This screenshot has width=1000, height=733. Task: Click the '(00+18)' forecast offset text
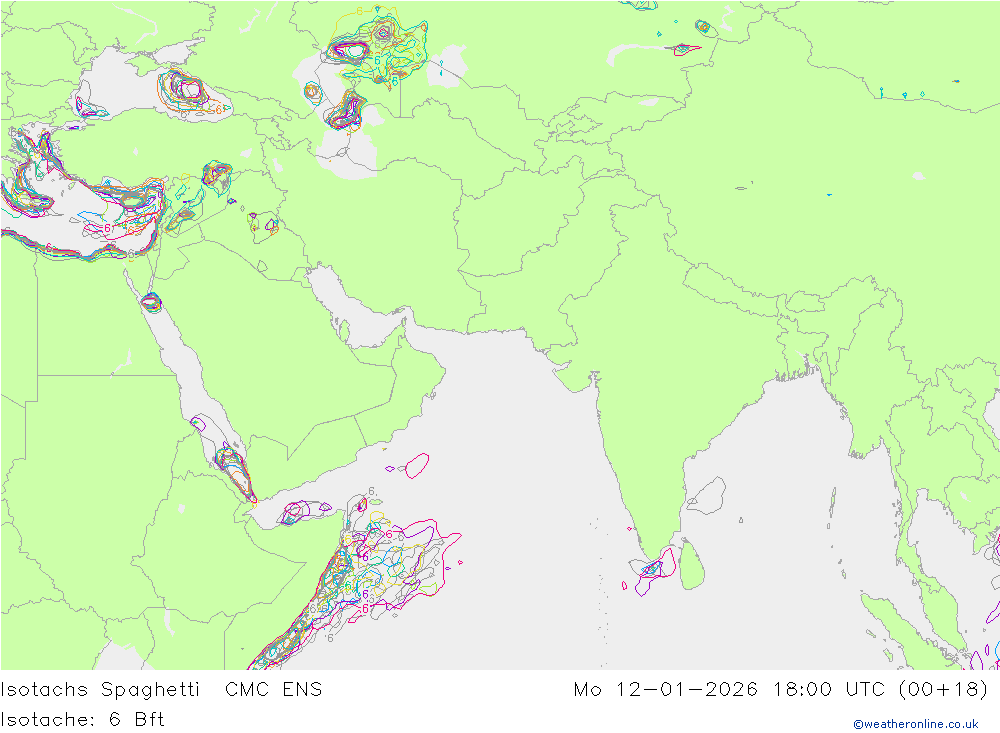pyautogui.click(x=943, y=690)
